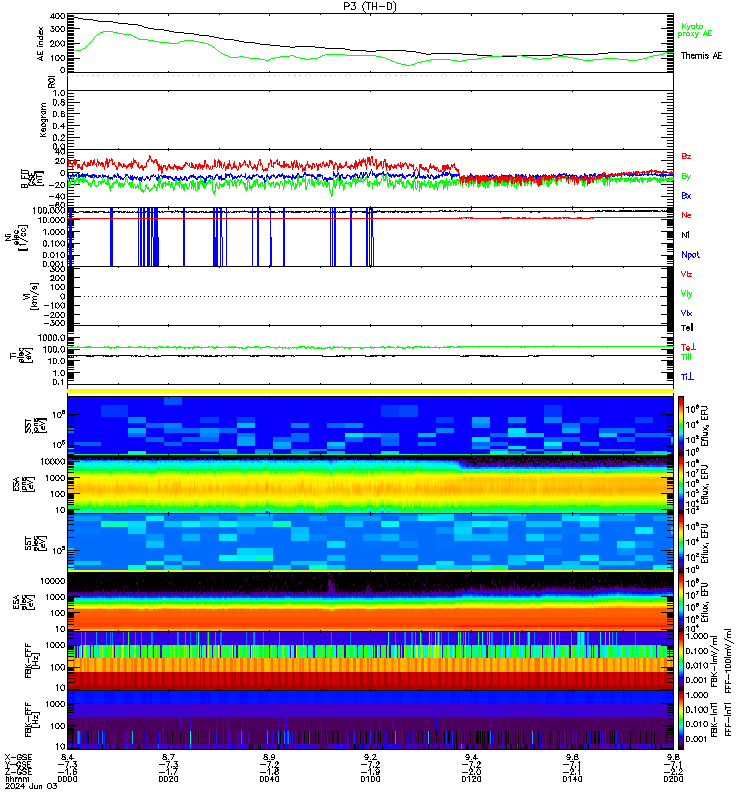
Task: Select the red Ne density legend label
Action: pyautogui.click(x=686, y=215)
